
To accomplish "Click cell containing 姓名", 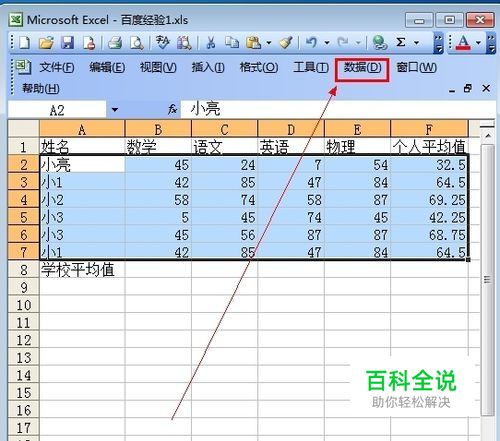I will click(82, 147).
